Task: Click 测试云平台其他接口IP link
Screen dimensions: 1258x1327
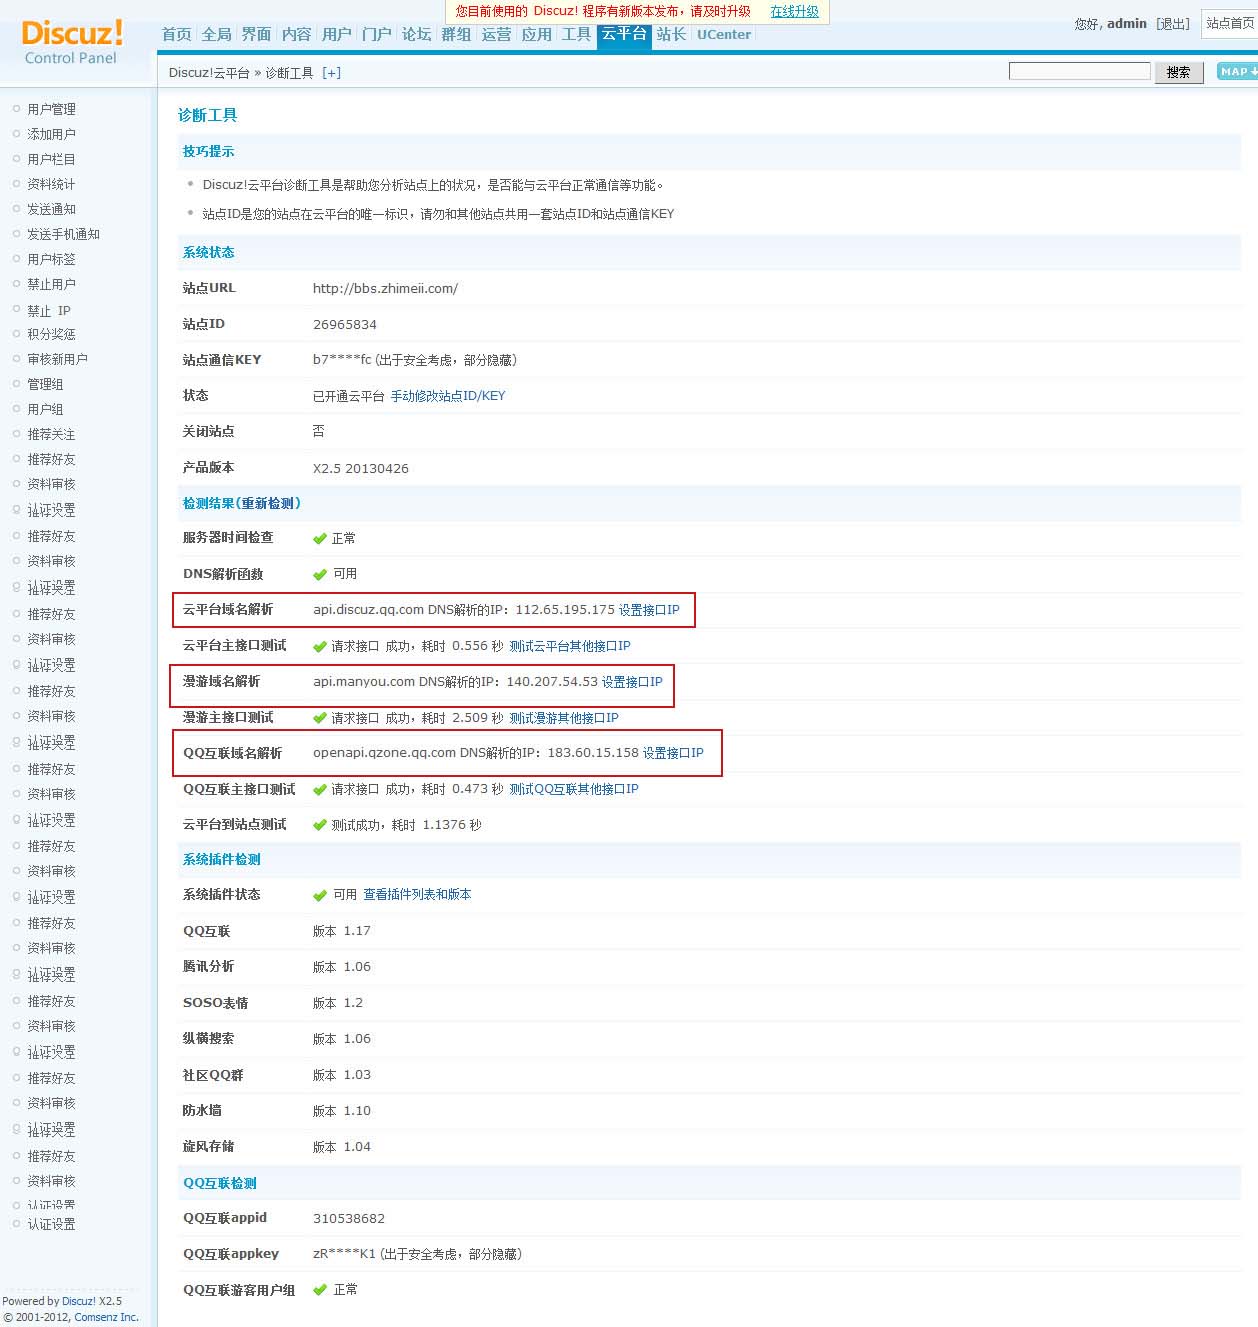Action: 570,646
